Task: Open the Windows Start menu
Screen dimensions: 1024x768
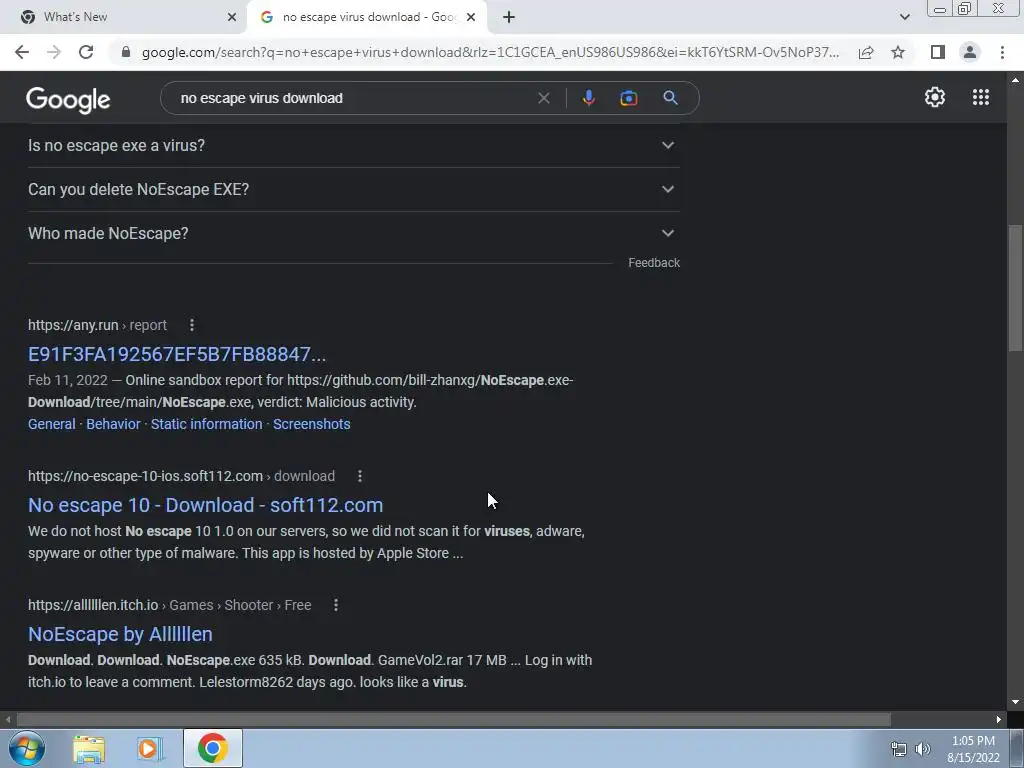Action: (x=26, y=748)
